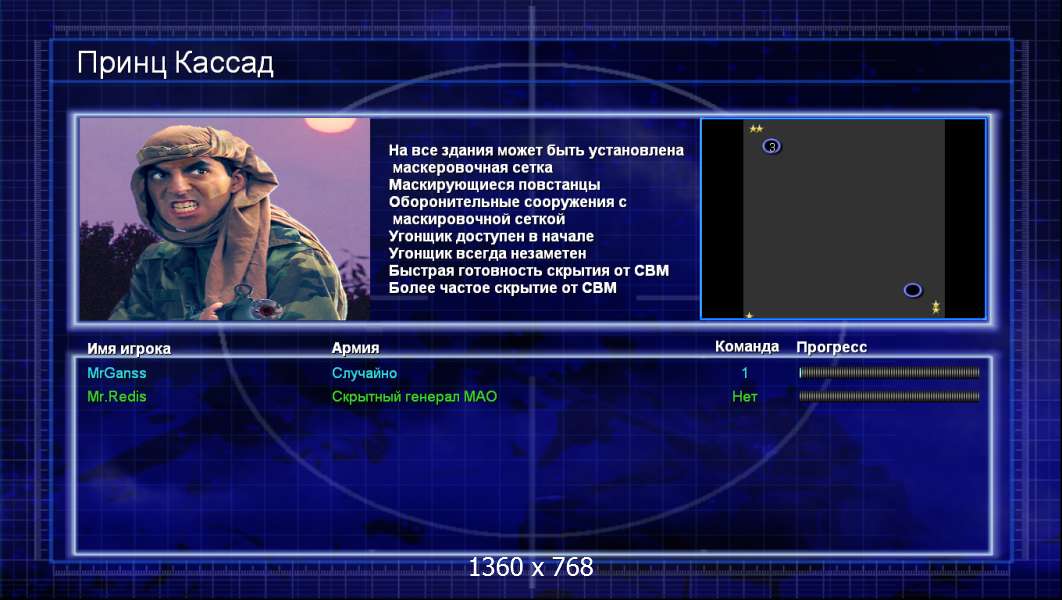This screenshot has height=600, width=1062.
Task: Click start position marker 3 on minimap
Action: coord(771,146)
